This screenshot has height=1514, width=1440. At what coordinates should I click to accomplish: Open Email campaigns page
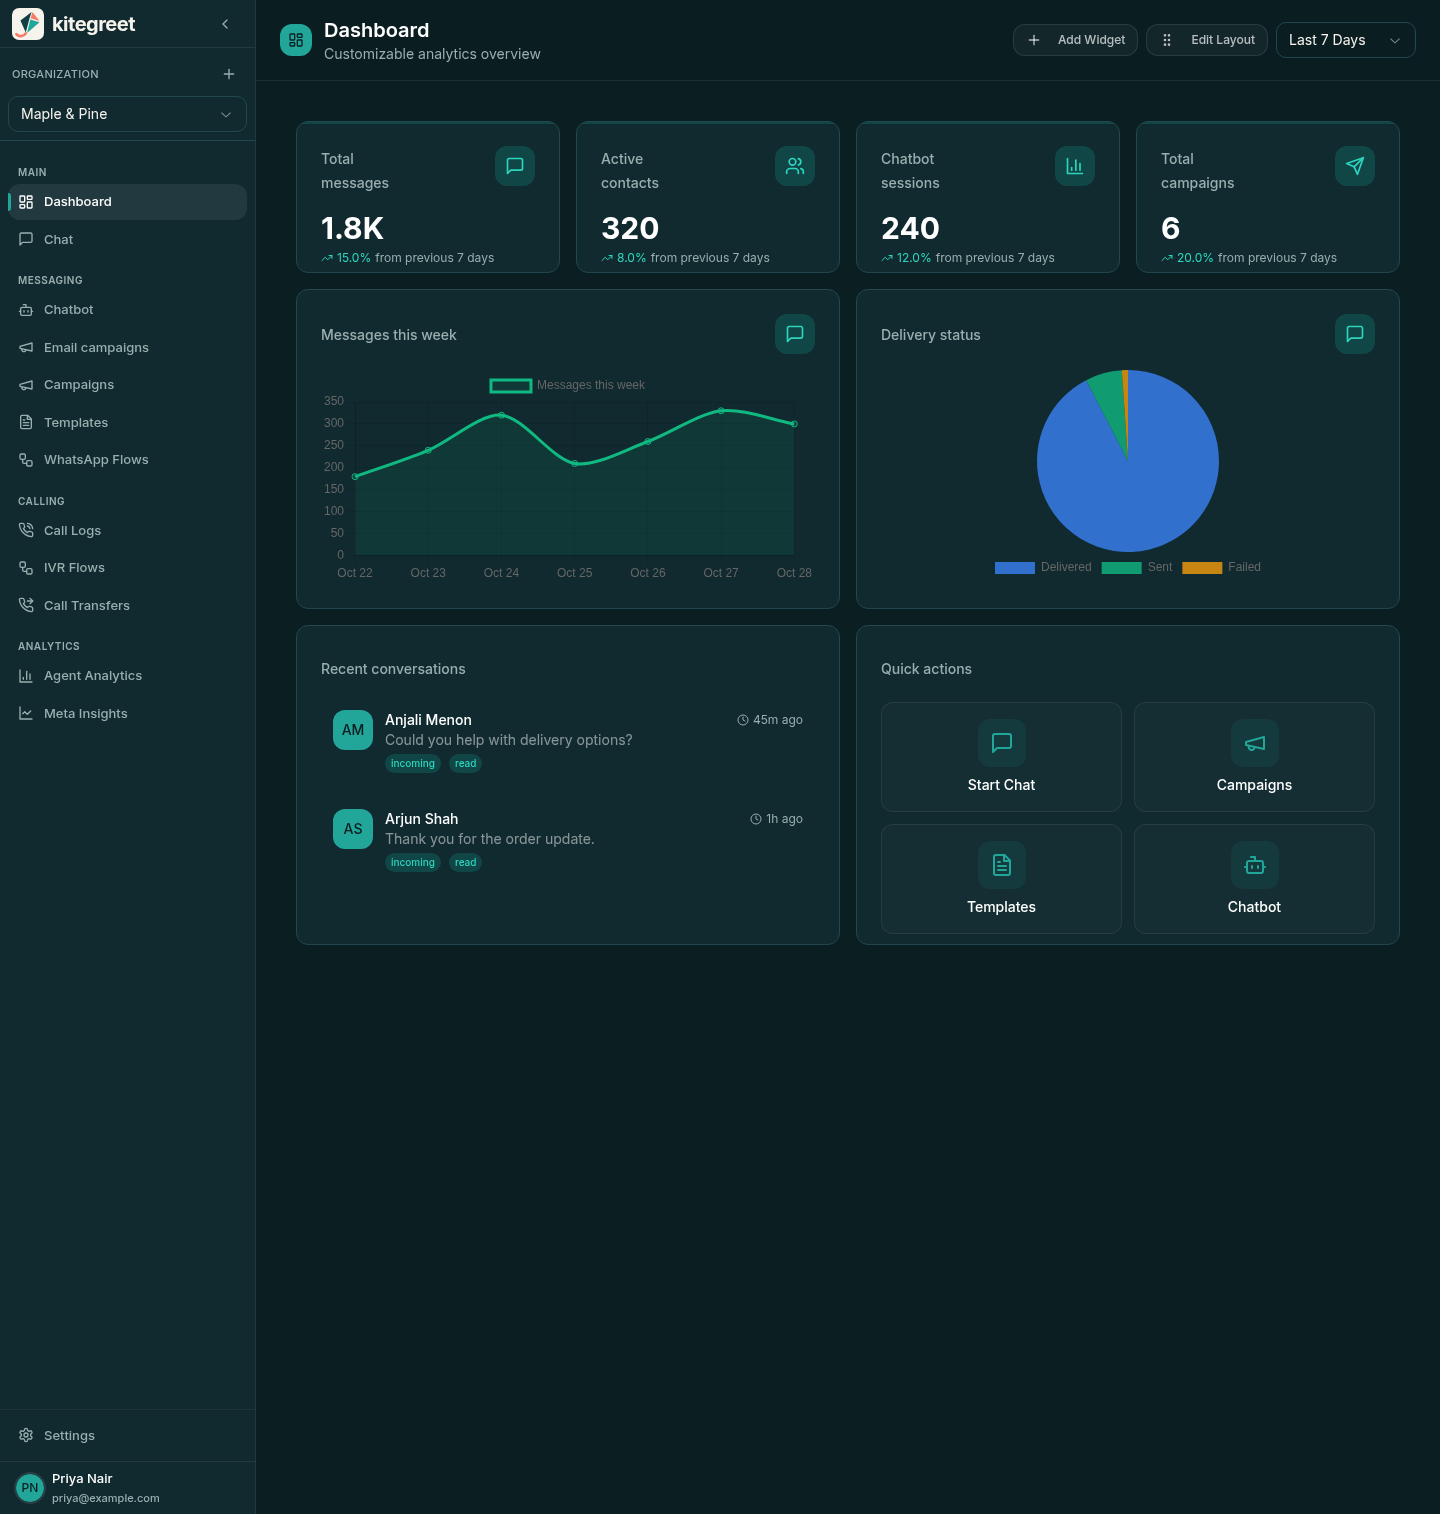point(127,348)
